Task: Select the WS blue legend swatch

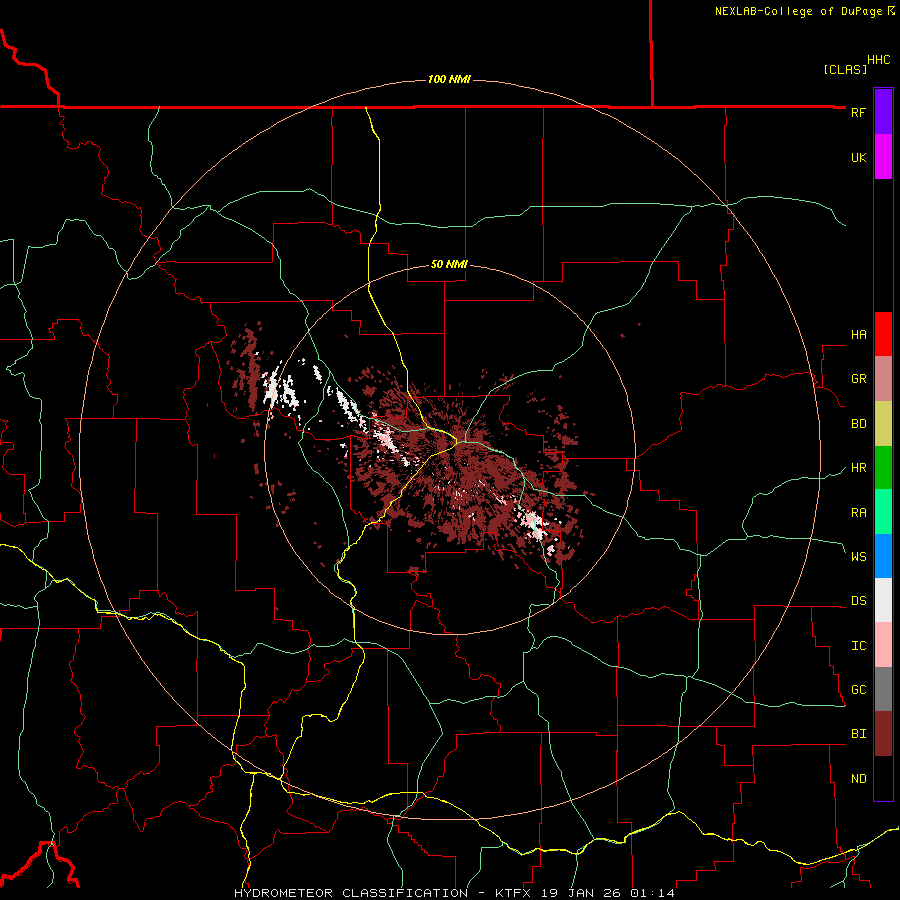Action: pos(883,556)
